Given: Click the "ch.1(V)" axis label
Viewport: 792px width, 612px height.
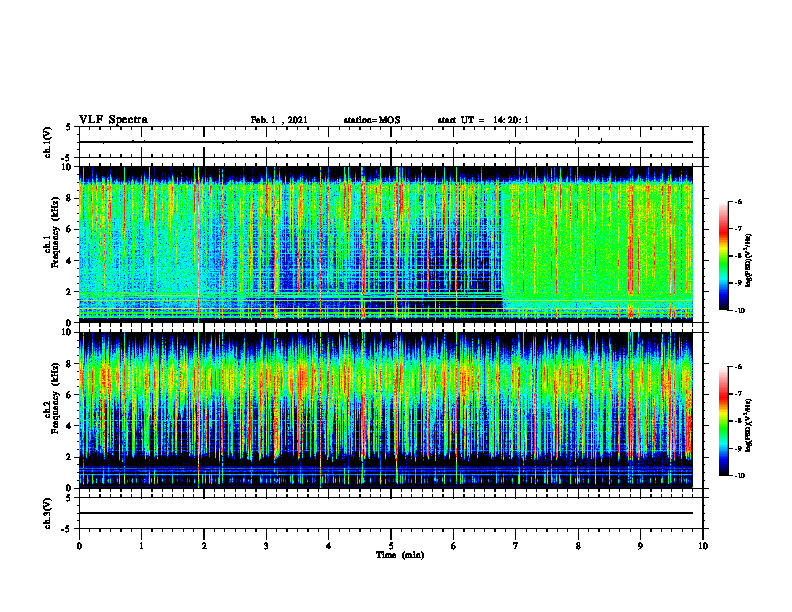Looking at the screenshot, I should click(x=47, y=142).
